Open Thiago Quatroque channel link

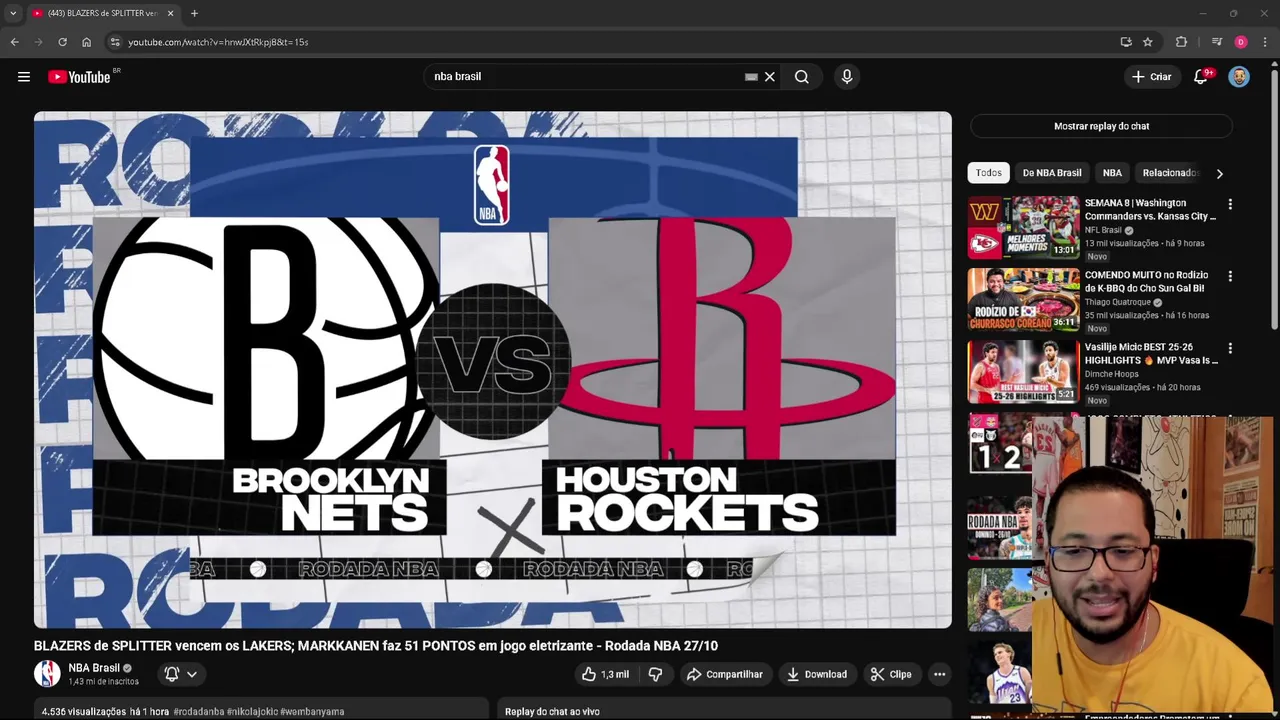pos(1118,302)
